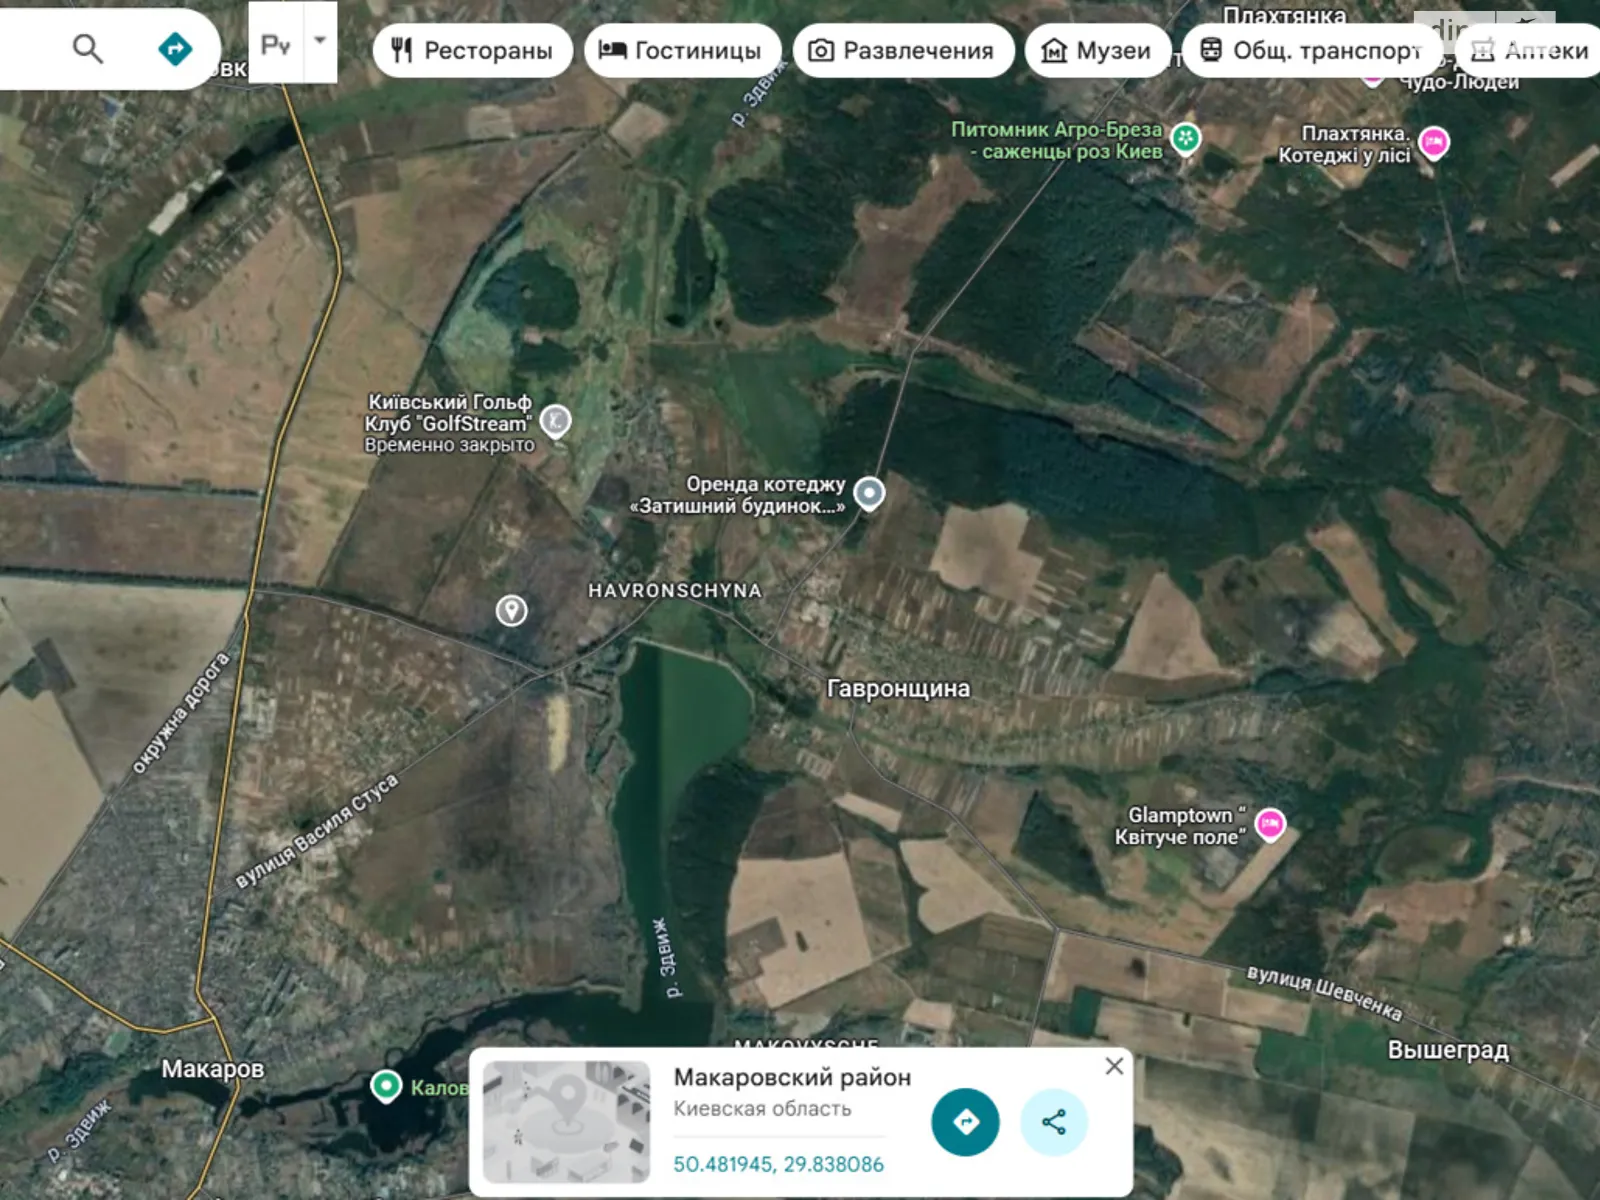1600x1200 pixels.
Task: Get directions from the info card
Action: 965,1122
